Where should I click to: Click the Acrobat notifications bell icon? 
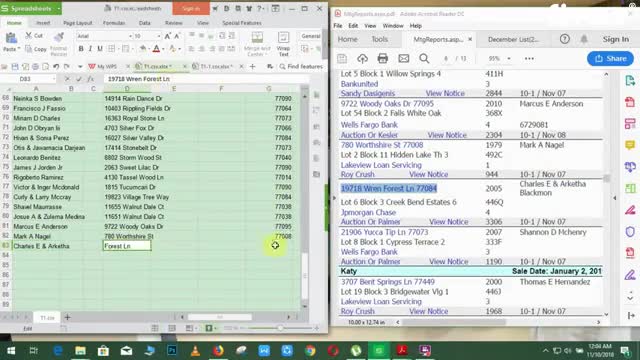[x=584, y=39]
